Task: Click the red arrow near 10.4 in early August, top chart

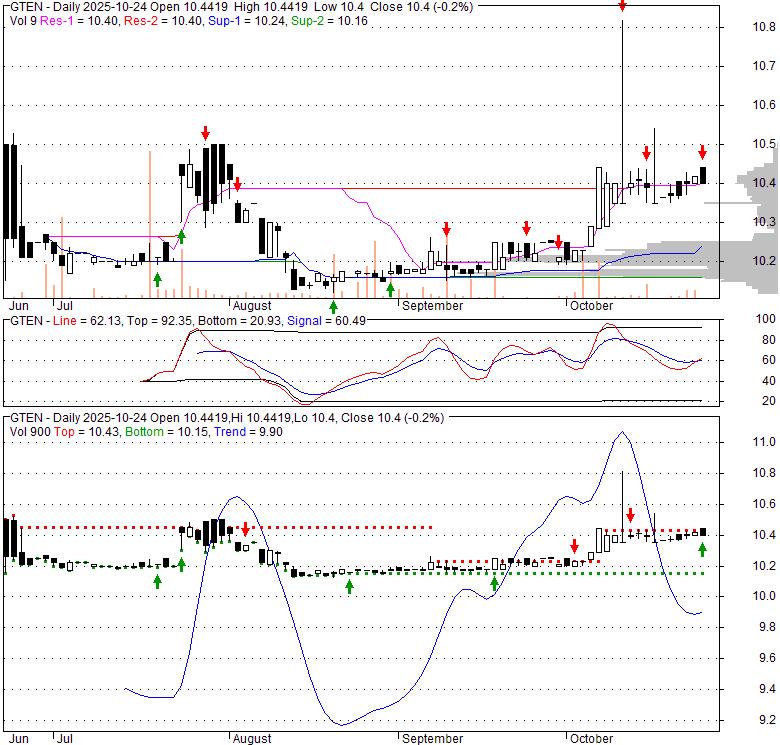Action: [238, 184]
